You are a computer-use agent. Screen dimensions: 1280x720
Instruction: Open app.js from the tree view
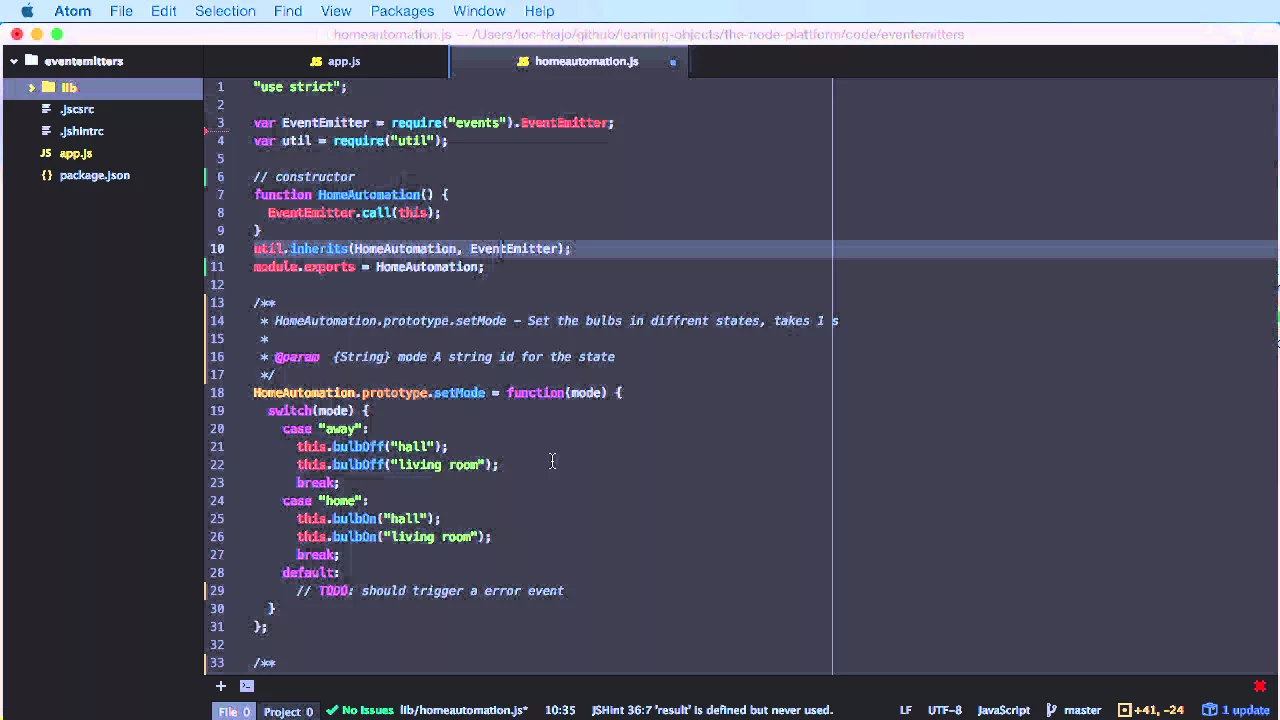[76, 153]
